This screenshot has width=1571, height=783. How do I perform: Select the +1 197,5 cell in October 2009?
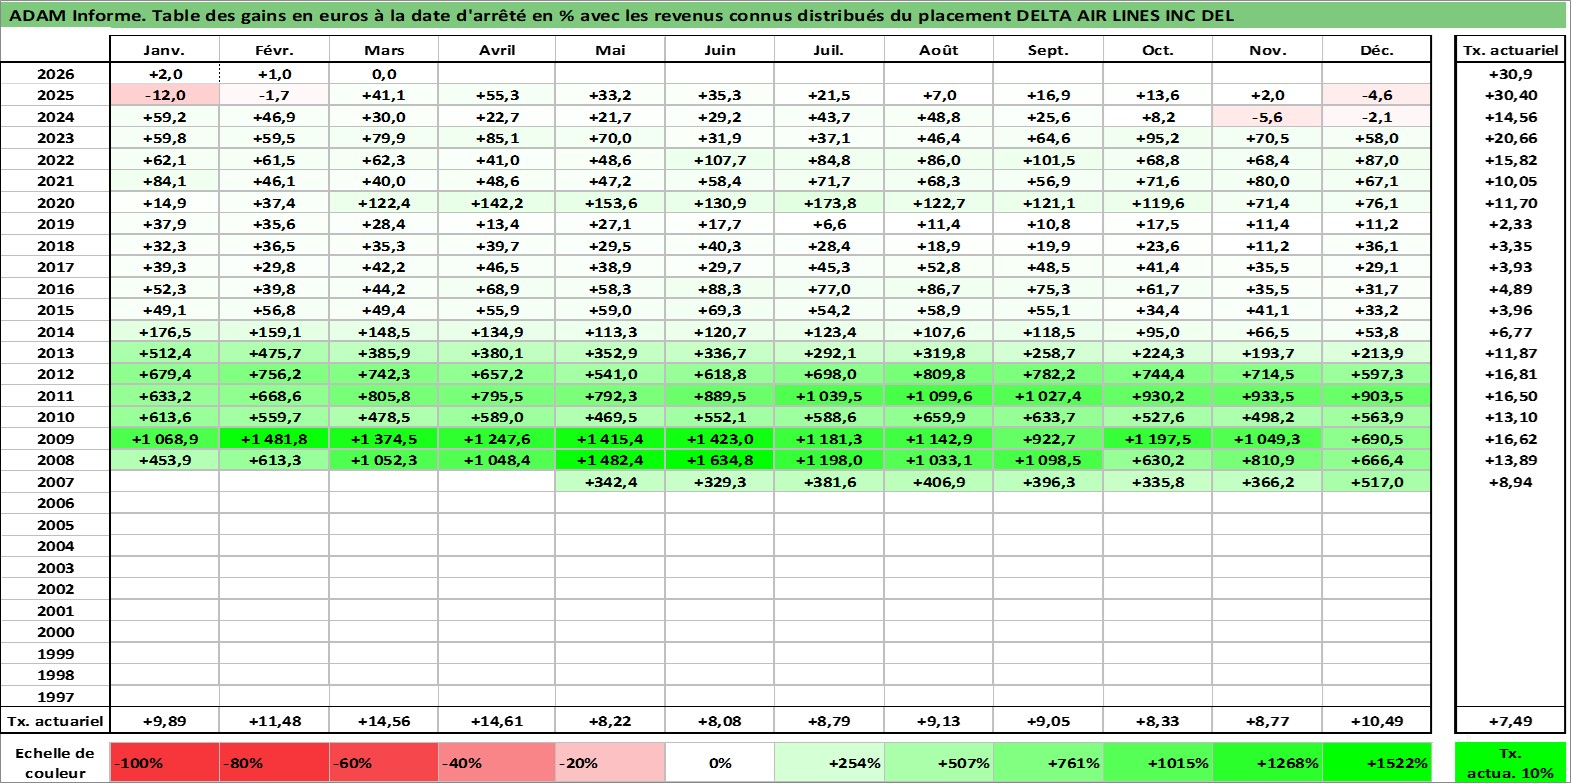pyautogui.click(x=1158, y=439)
